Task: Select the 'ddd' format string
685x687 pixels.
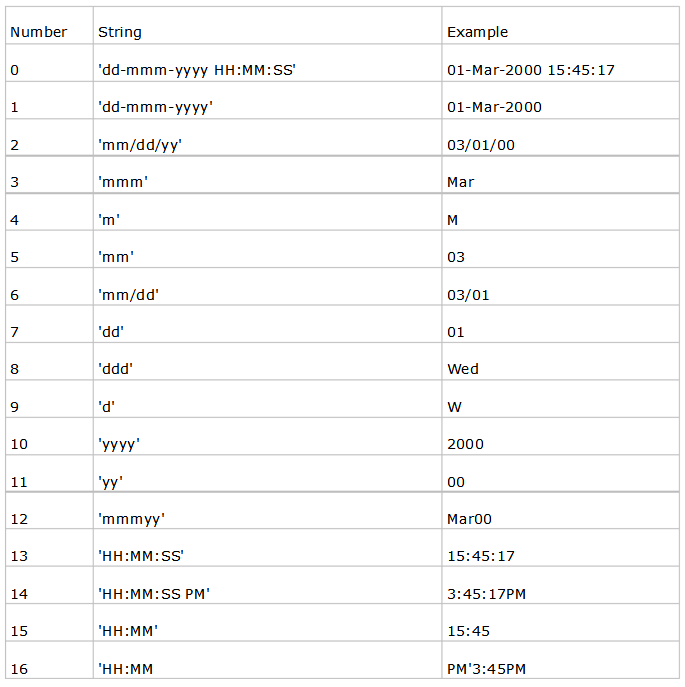Action: (116, 369)
